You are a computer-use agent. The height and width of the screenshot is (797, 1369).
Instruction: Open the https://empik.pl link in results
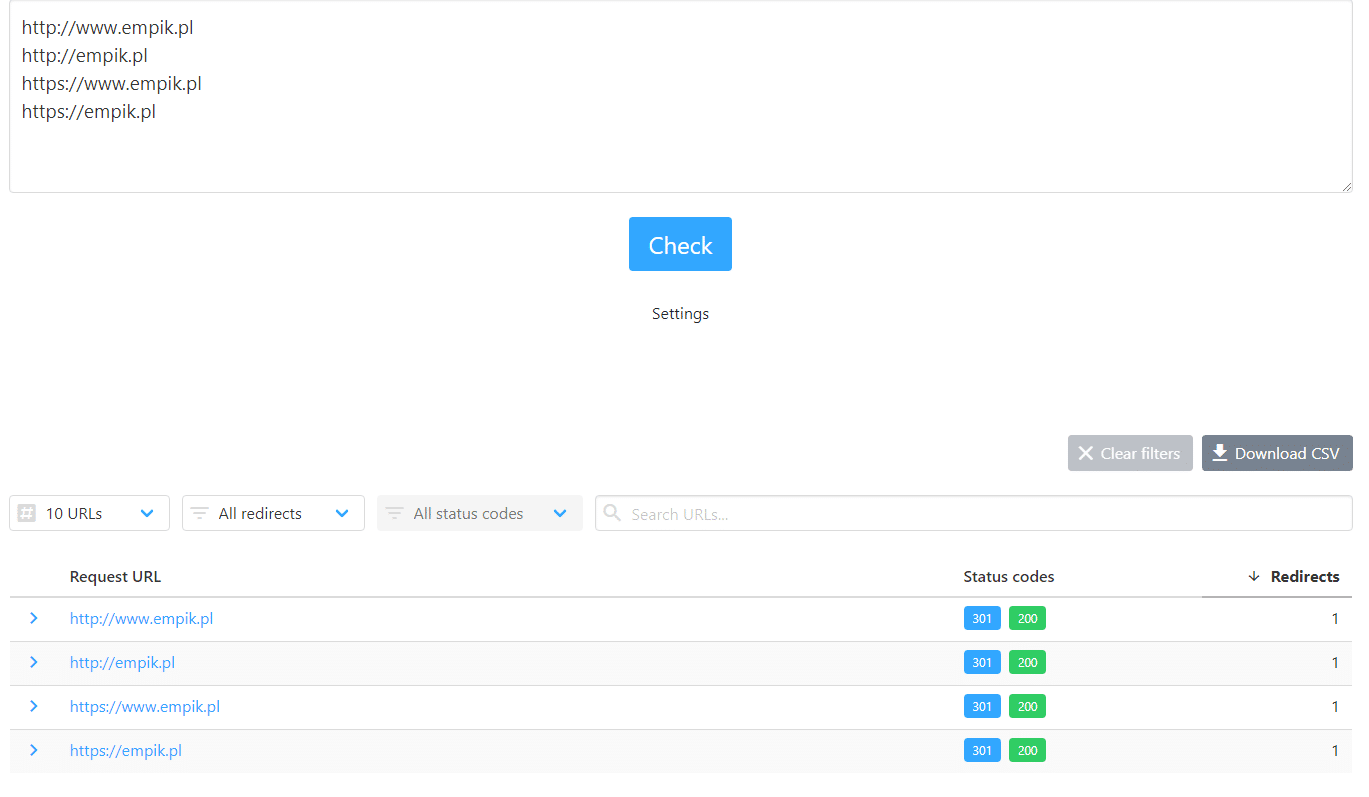[126, 751]
